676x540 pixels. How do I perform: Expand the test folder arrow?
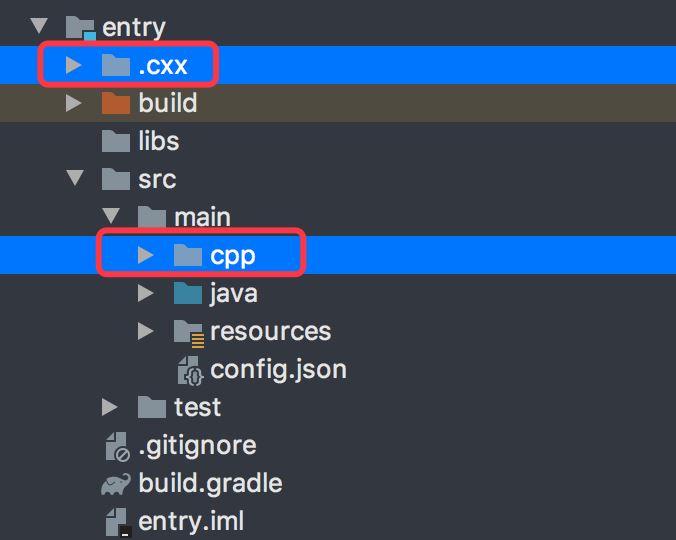(x=110, y=407)
